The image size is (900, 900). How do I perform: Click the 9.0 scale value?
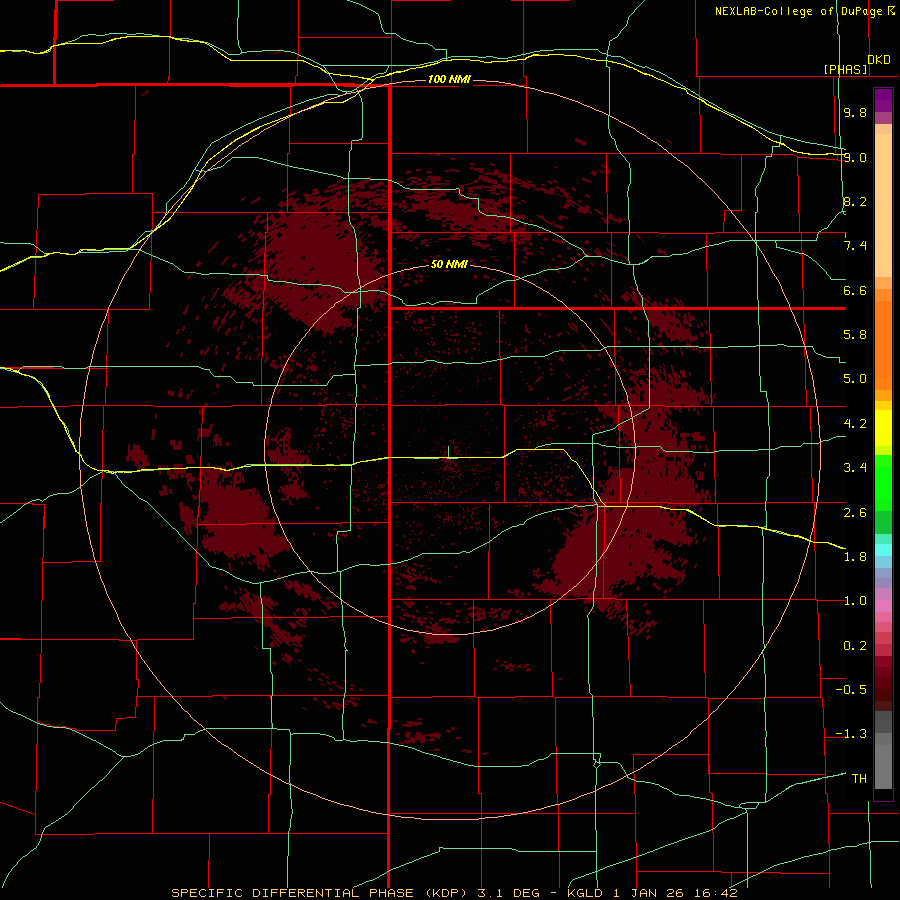coord(855,157)
